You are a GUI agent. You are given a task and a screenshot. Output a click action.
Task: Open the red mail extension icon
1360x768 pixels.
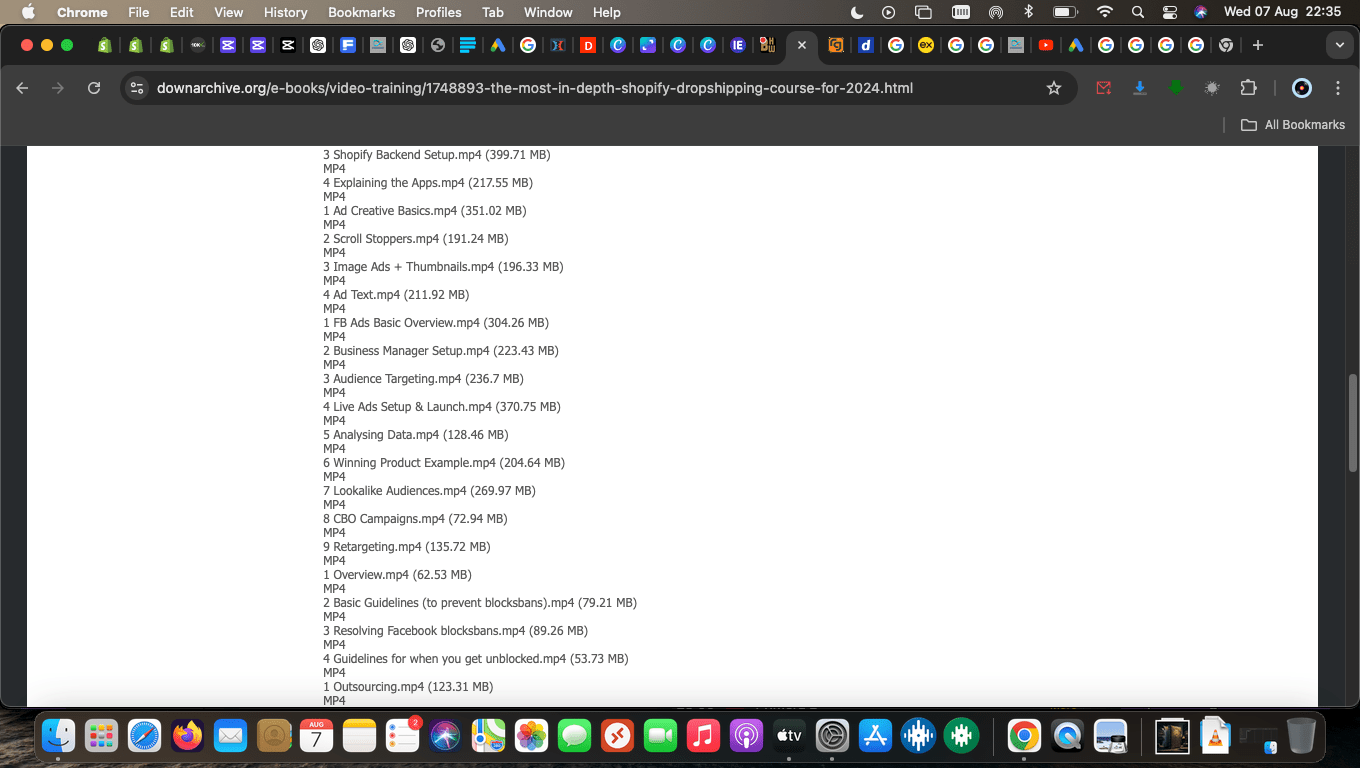tap(1104, 88)
